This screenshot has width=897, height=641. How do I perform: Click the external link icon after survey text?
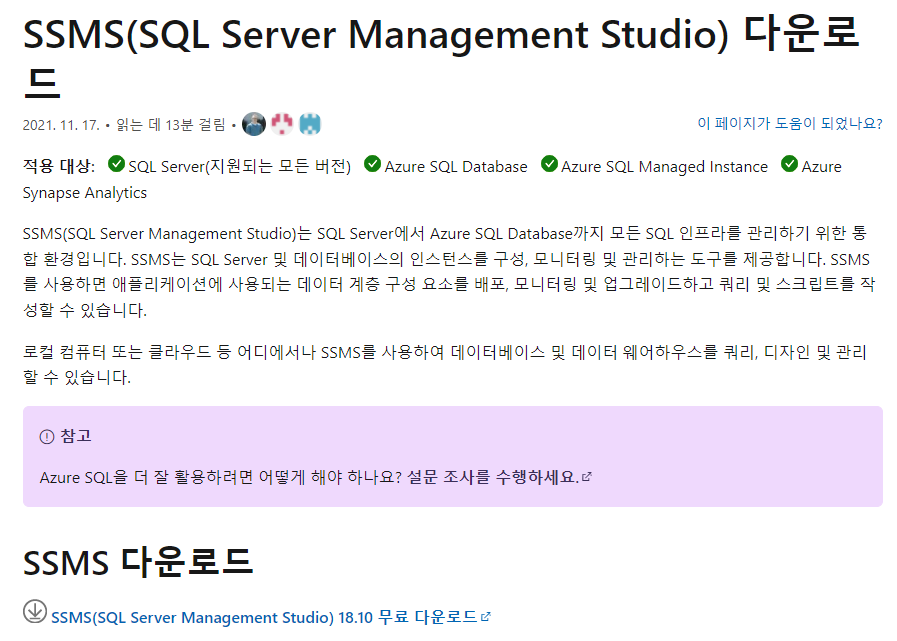pos(586,476)
